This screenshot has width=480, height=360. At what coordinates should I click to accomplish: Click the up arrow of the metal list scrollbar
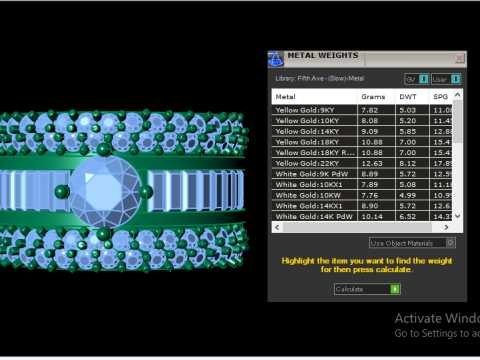(x=458, y=95)
